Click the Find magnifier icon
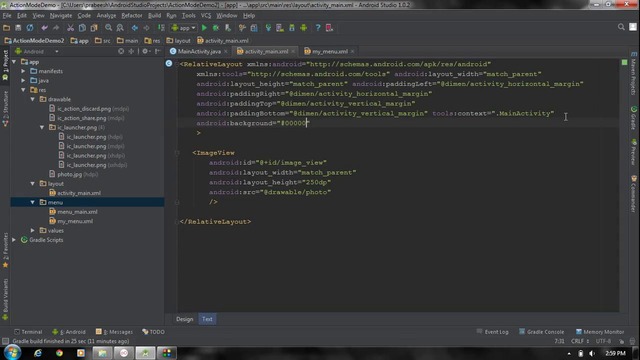The width and height of the screenshot is (640, 360). tap(109, 28)
